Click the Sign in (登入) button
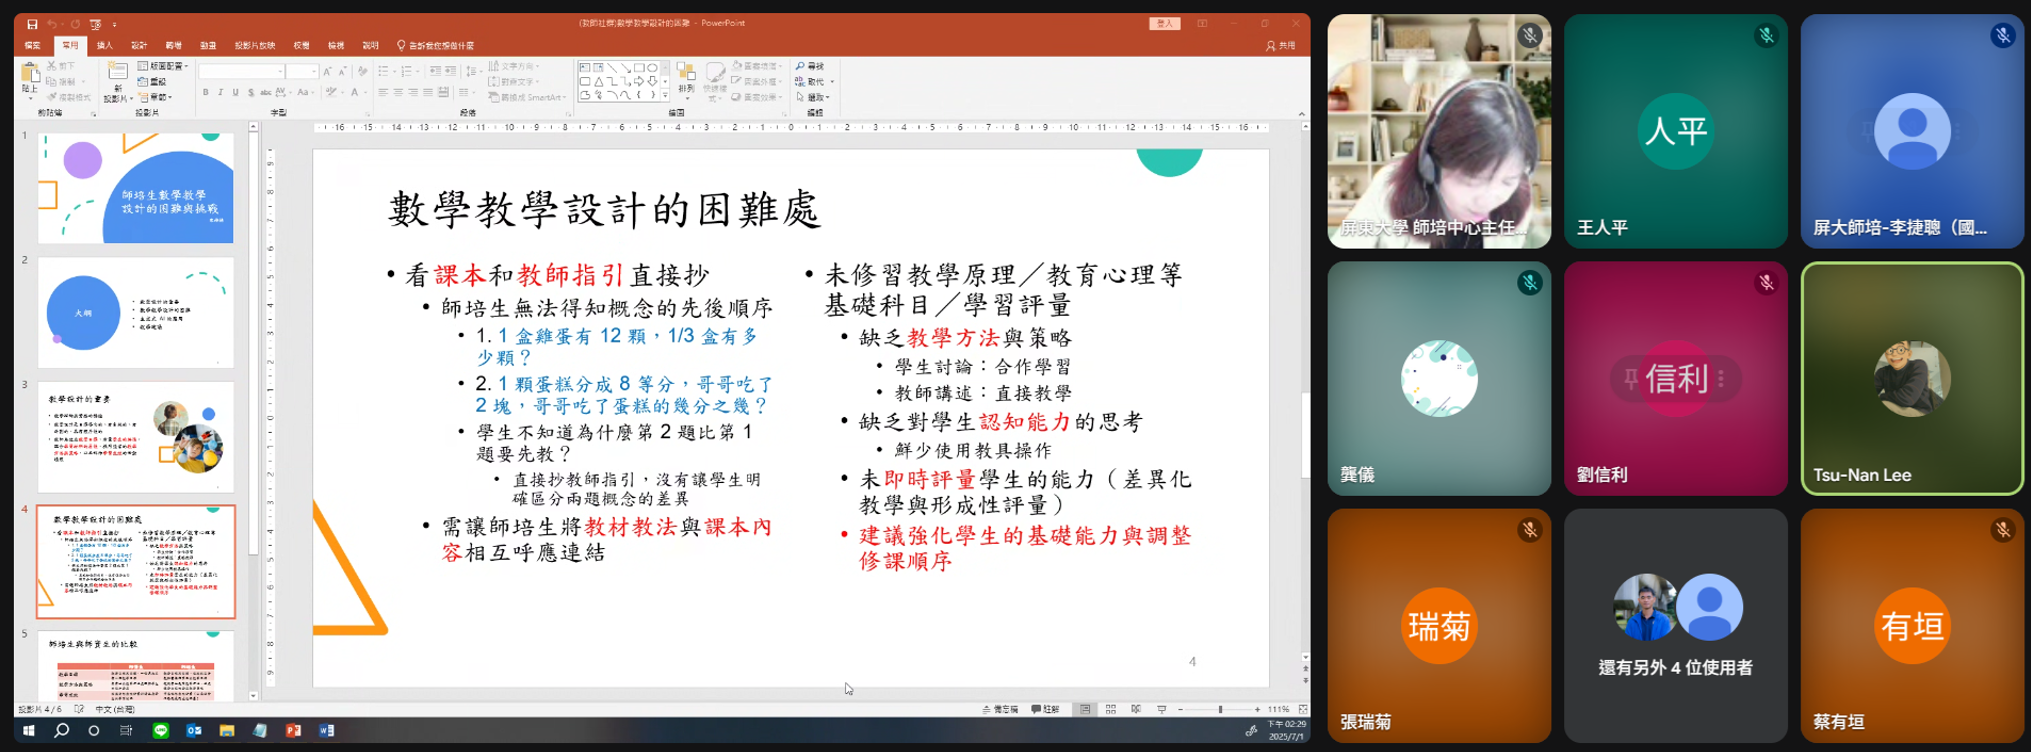2031x752 pixels. 1164,24
